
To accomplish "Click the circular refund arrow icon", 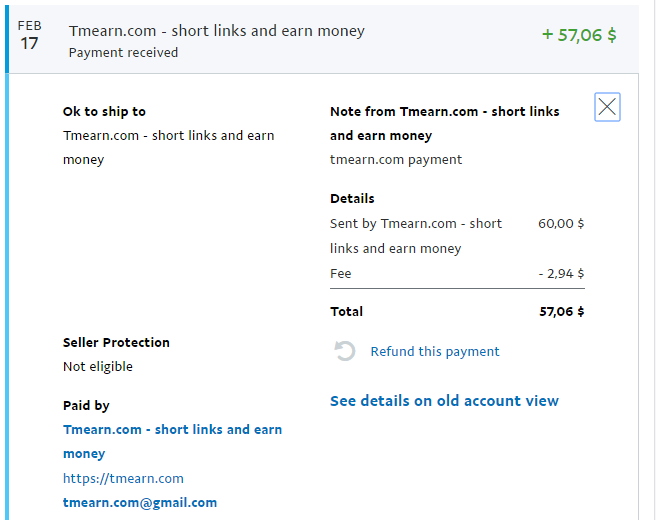I will click(345, 351).
